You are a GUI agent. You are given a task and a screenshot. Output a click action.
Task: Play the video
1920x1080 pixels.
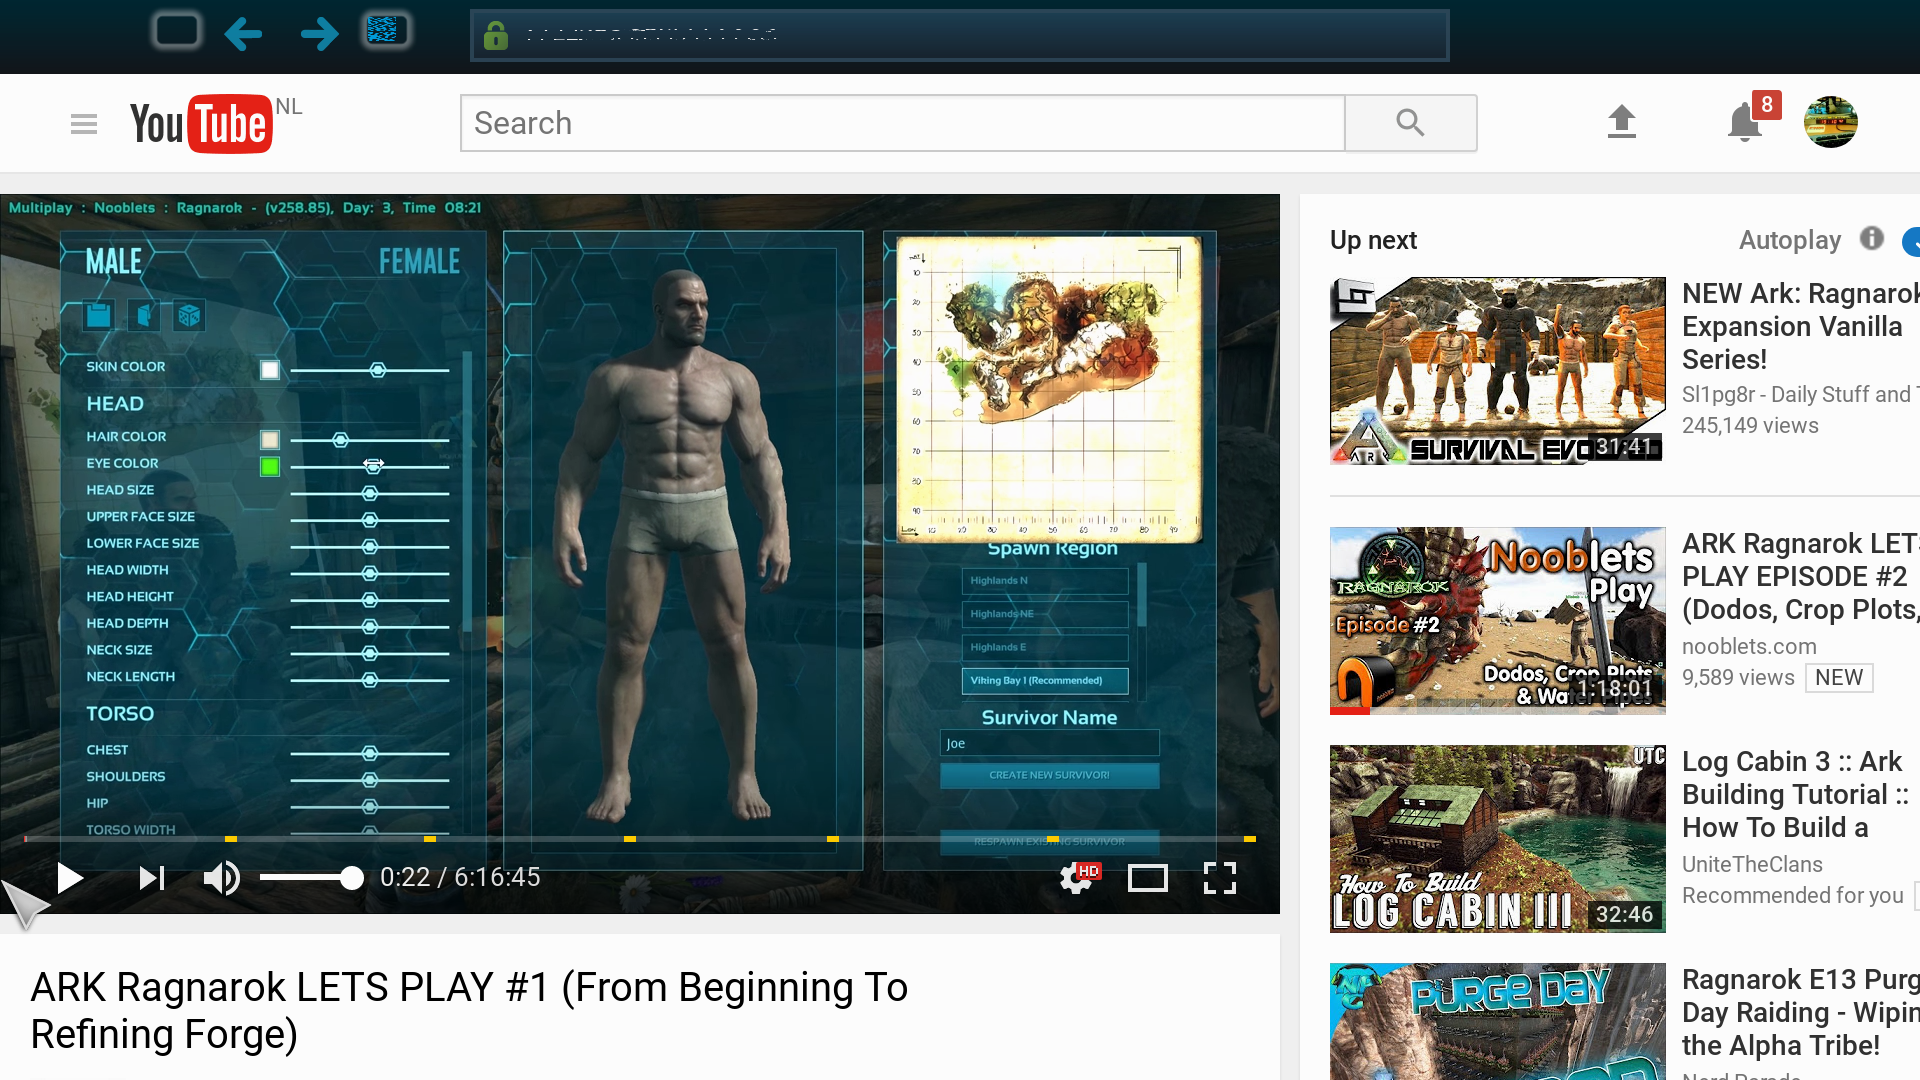(70, 878)
